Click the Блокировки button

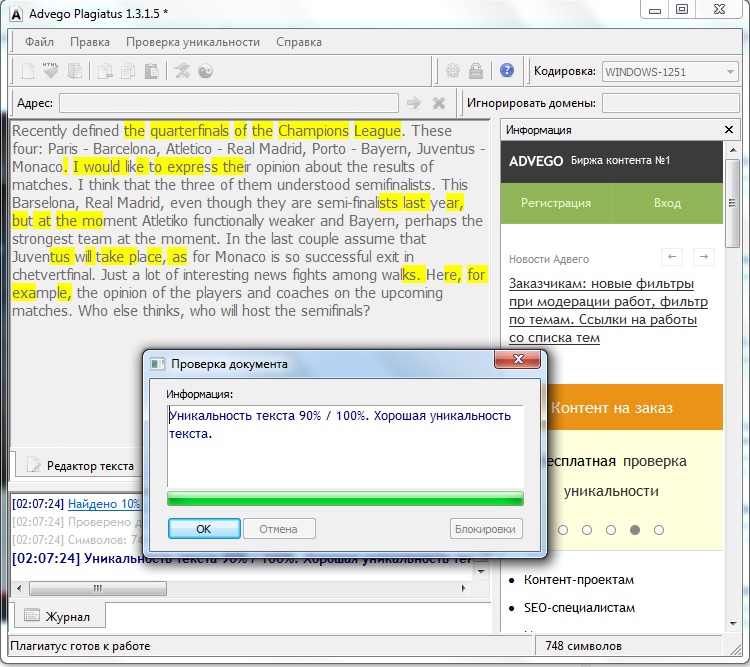click(485, 529)
